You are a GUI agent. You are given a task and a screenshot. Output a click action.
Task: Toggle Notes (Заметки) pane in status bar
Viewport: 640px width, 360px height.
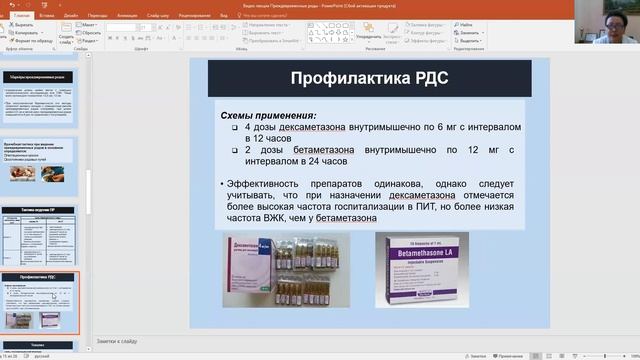[475, 356]
